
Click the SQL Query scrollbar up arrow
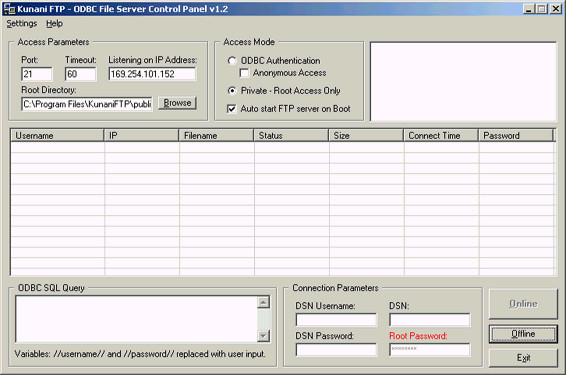264,302
